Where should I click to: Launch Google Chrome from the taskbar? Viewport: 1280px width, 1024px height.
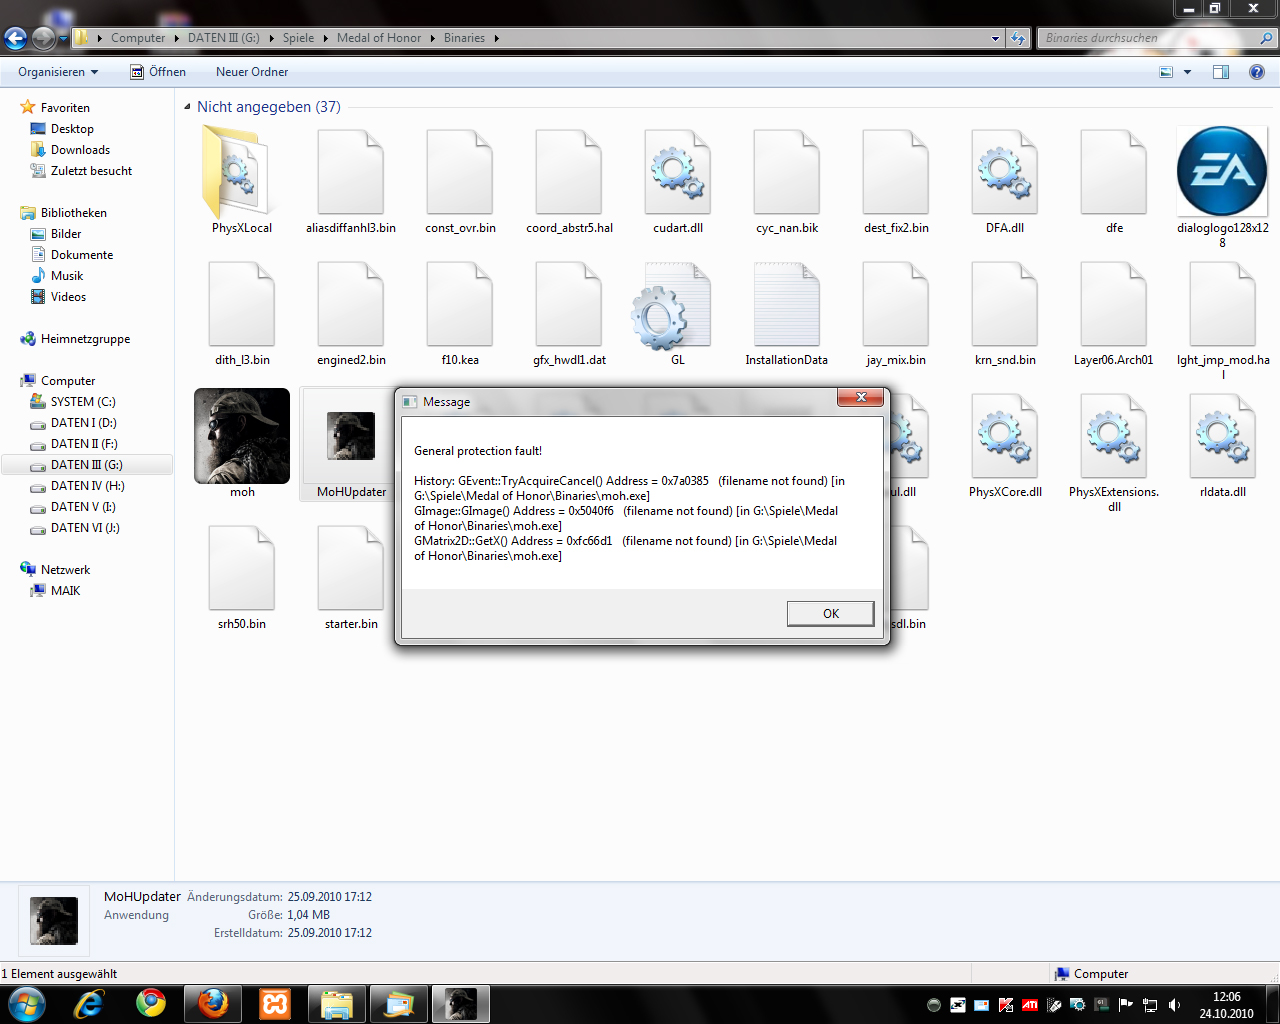coord(151,1003)
